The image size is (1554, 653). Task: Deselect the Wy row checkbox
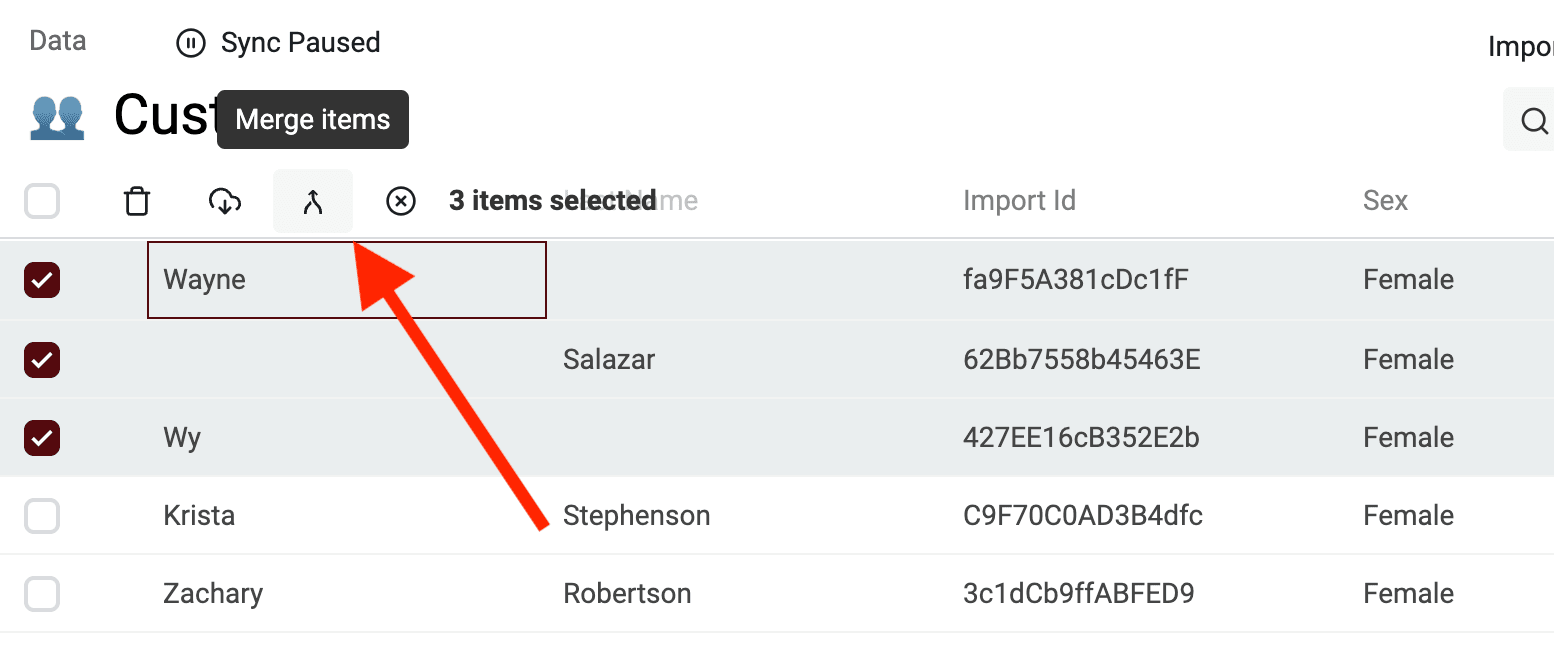click(41, 437)
